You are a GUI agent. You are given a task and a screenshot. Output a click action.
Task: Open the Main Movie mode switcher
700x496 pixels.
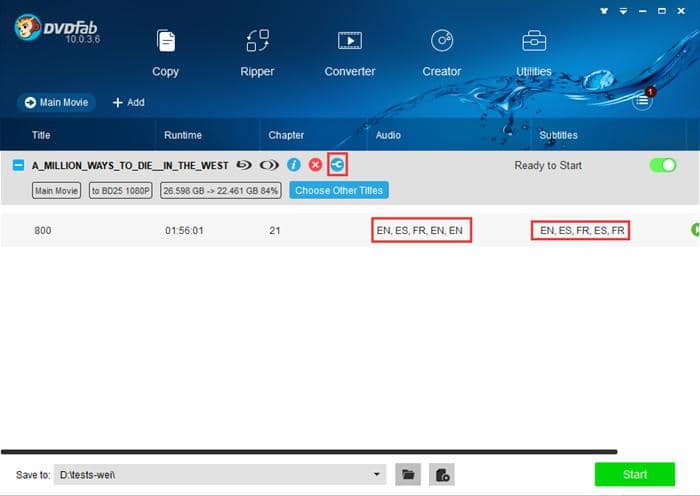coord(56,102)
